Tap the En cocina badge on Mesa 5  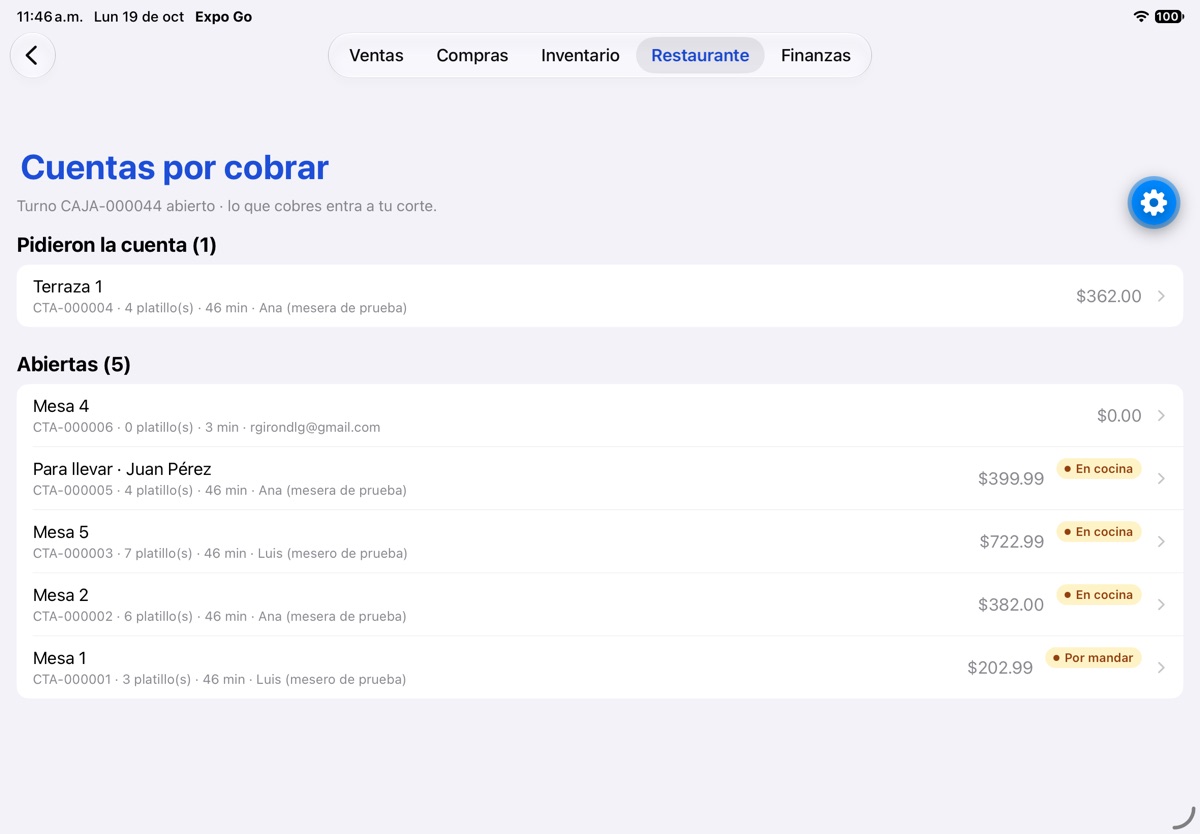pos(1098,532)
